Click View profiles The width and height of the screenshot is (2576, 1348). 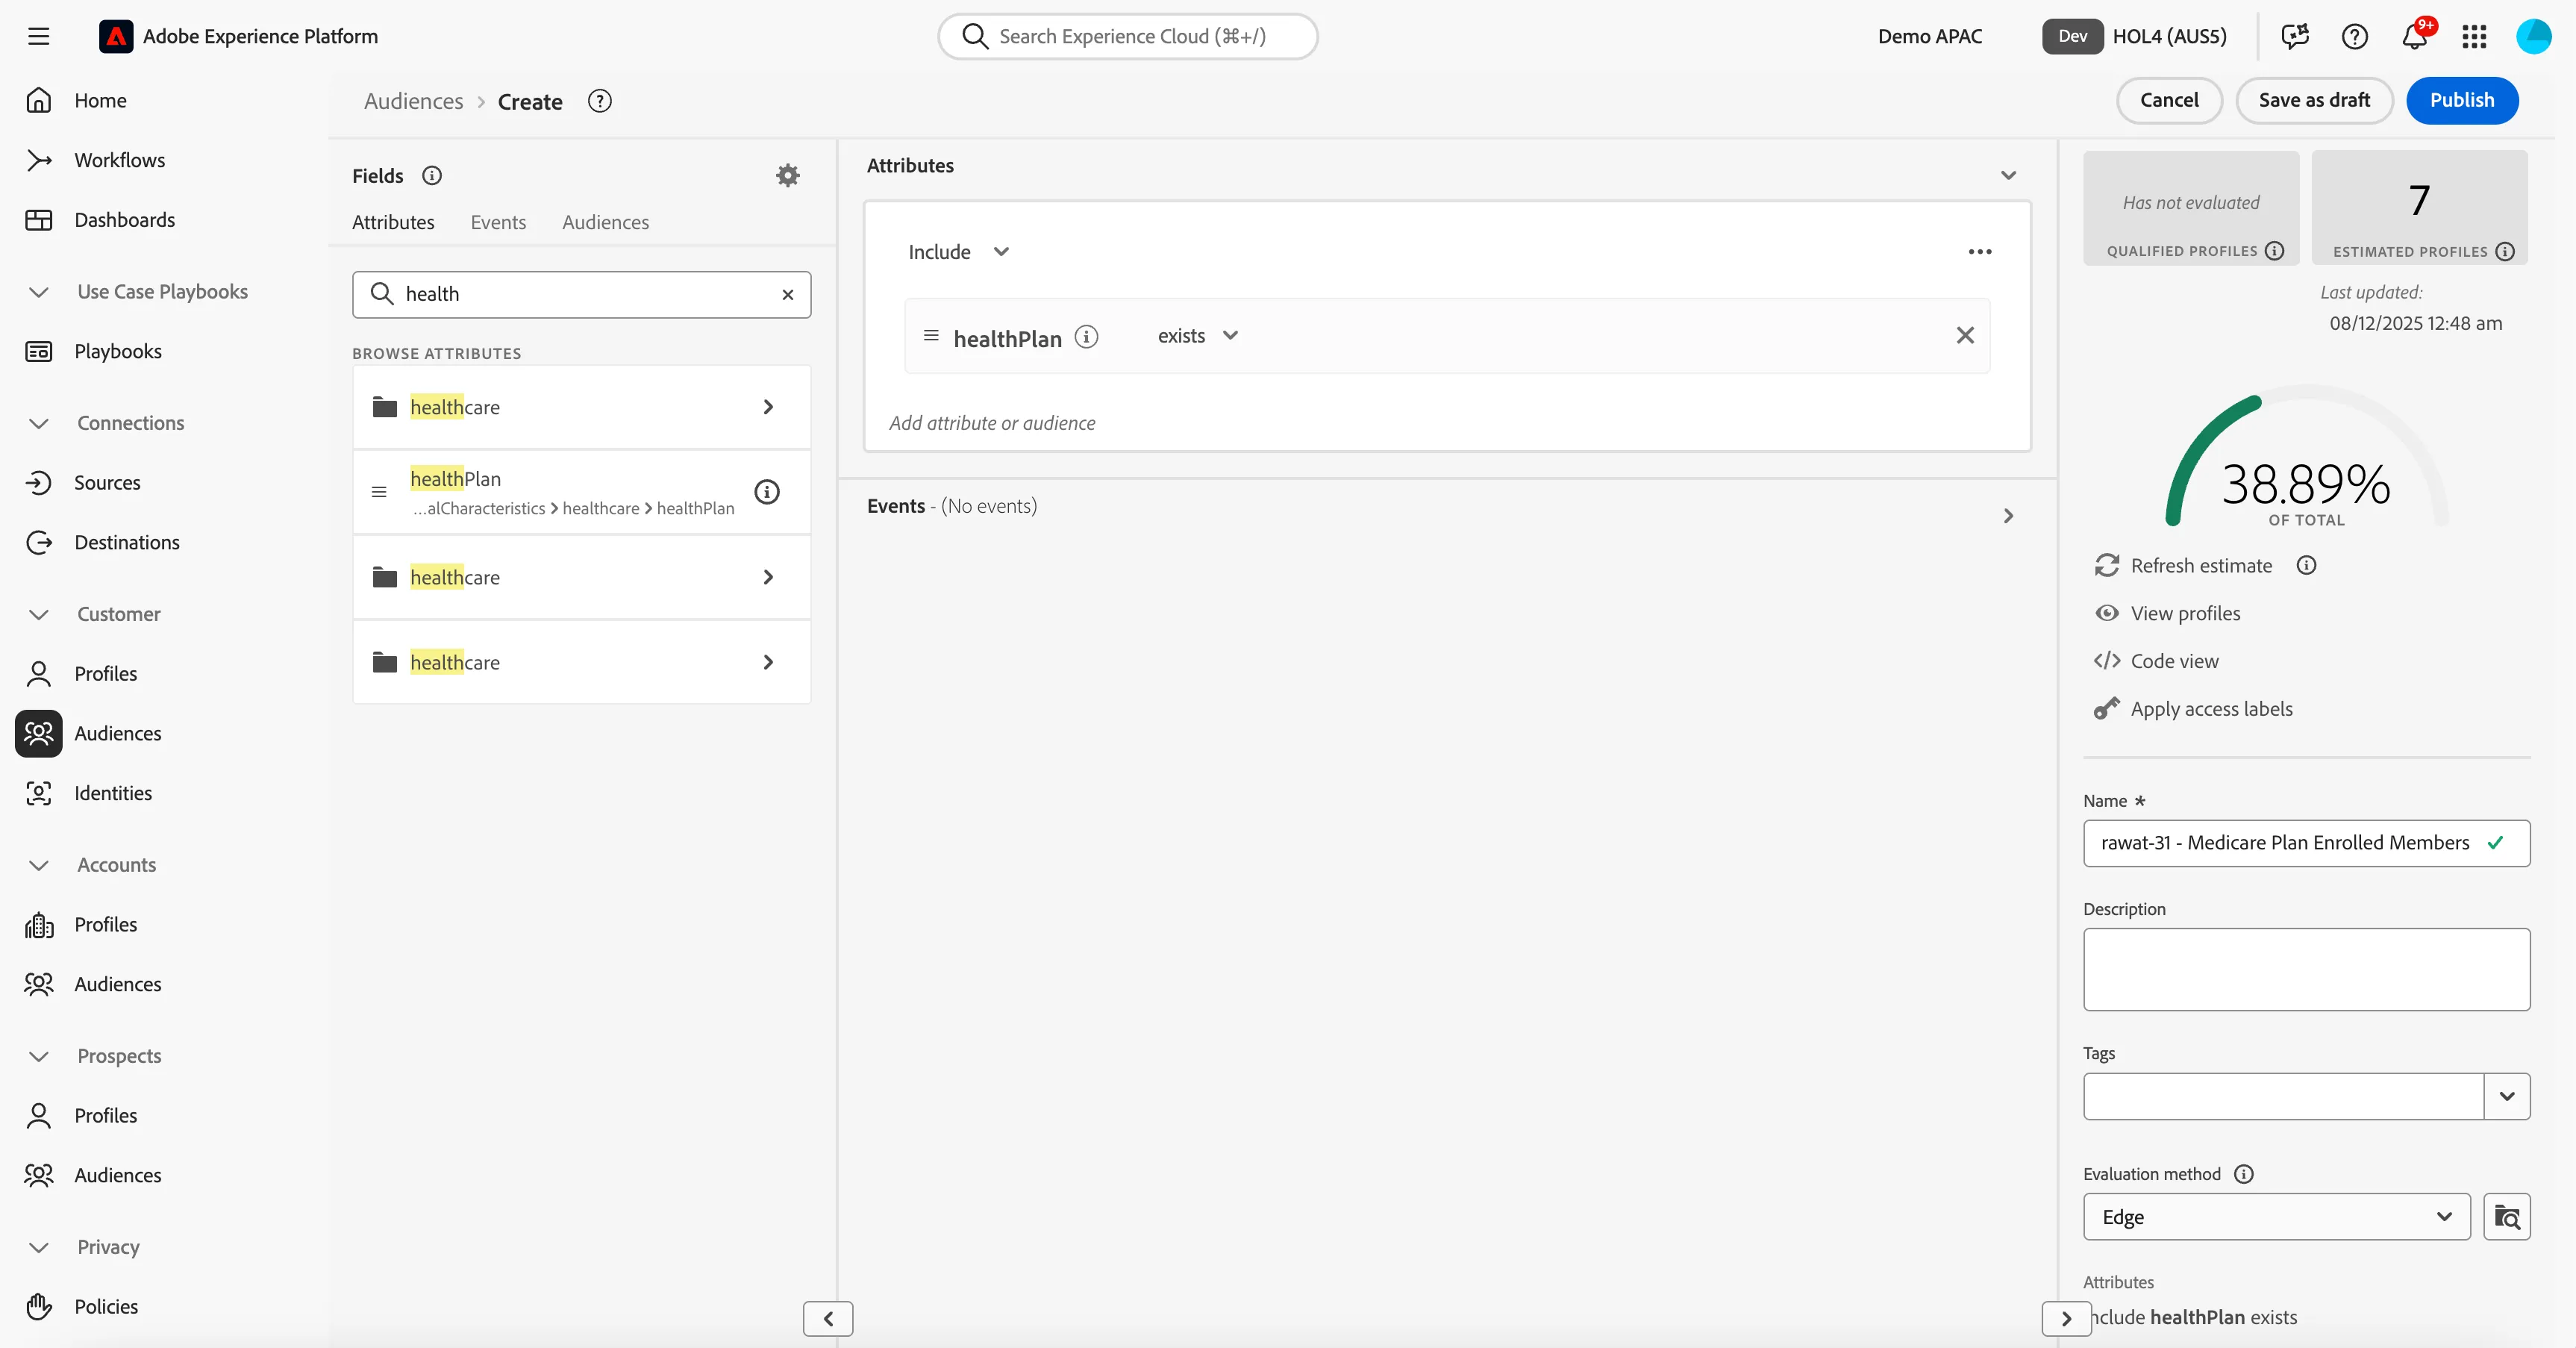(x=2185, y=613)
